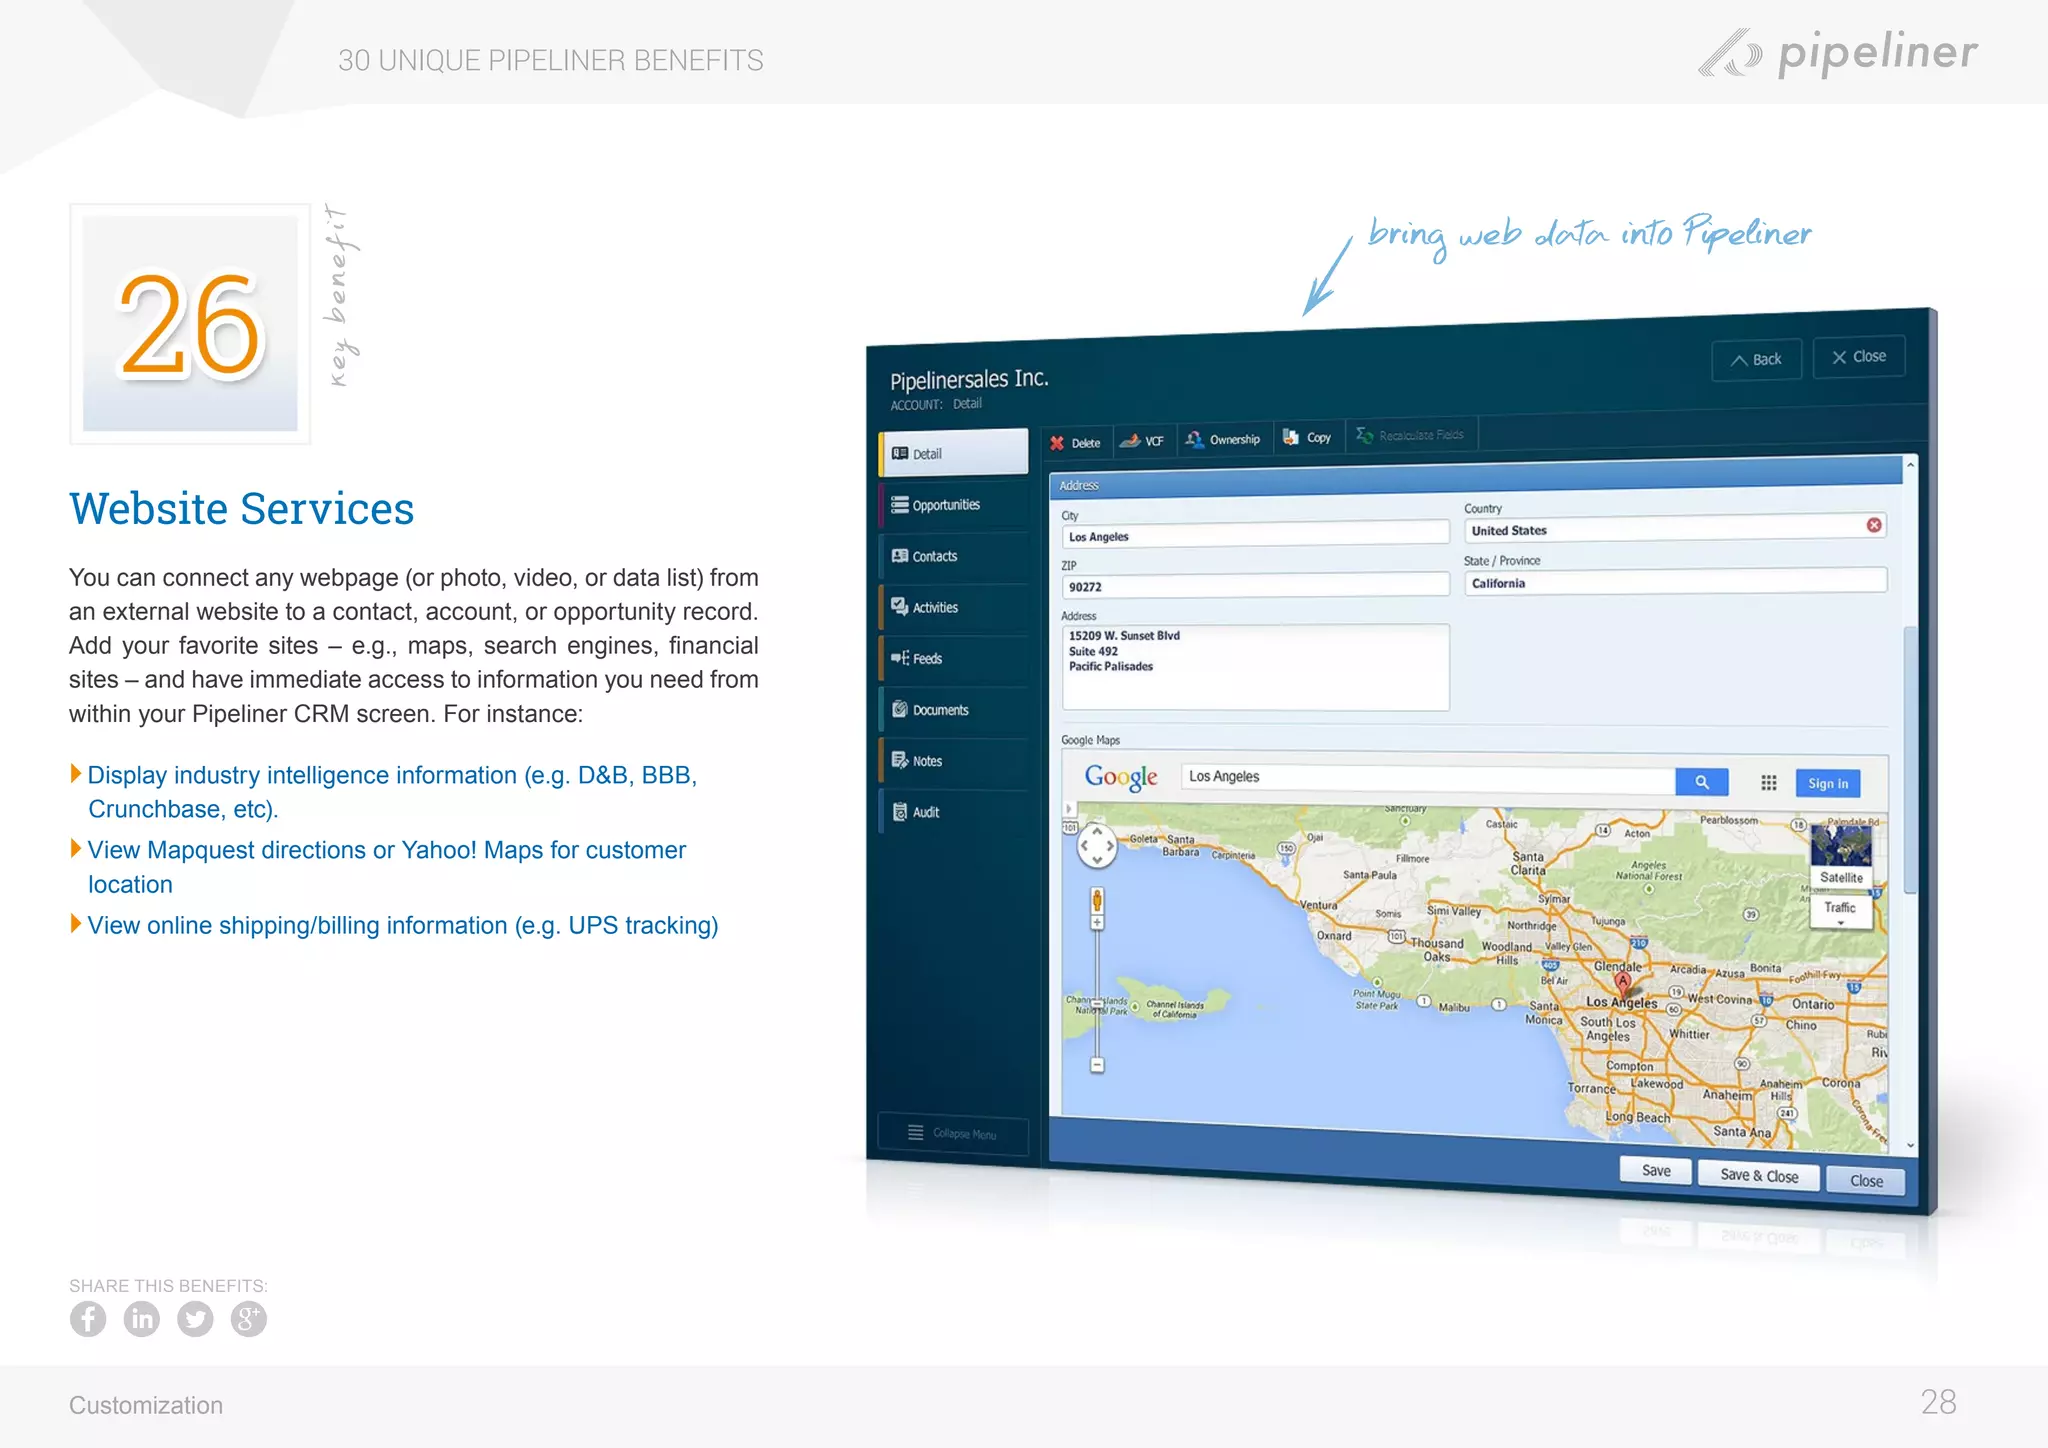Share on Facebook icon
Image resolution: width=2048 pixels, height=1448 pixels.
pos(88,1319)
